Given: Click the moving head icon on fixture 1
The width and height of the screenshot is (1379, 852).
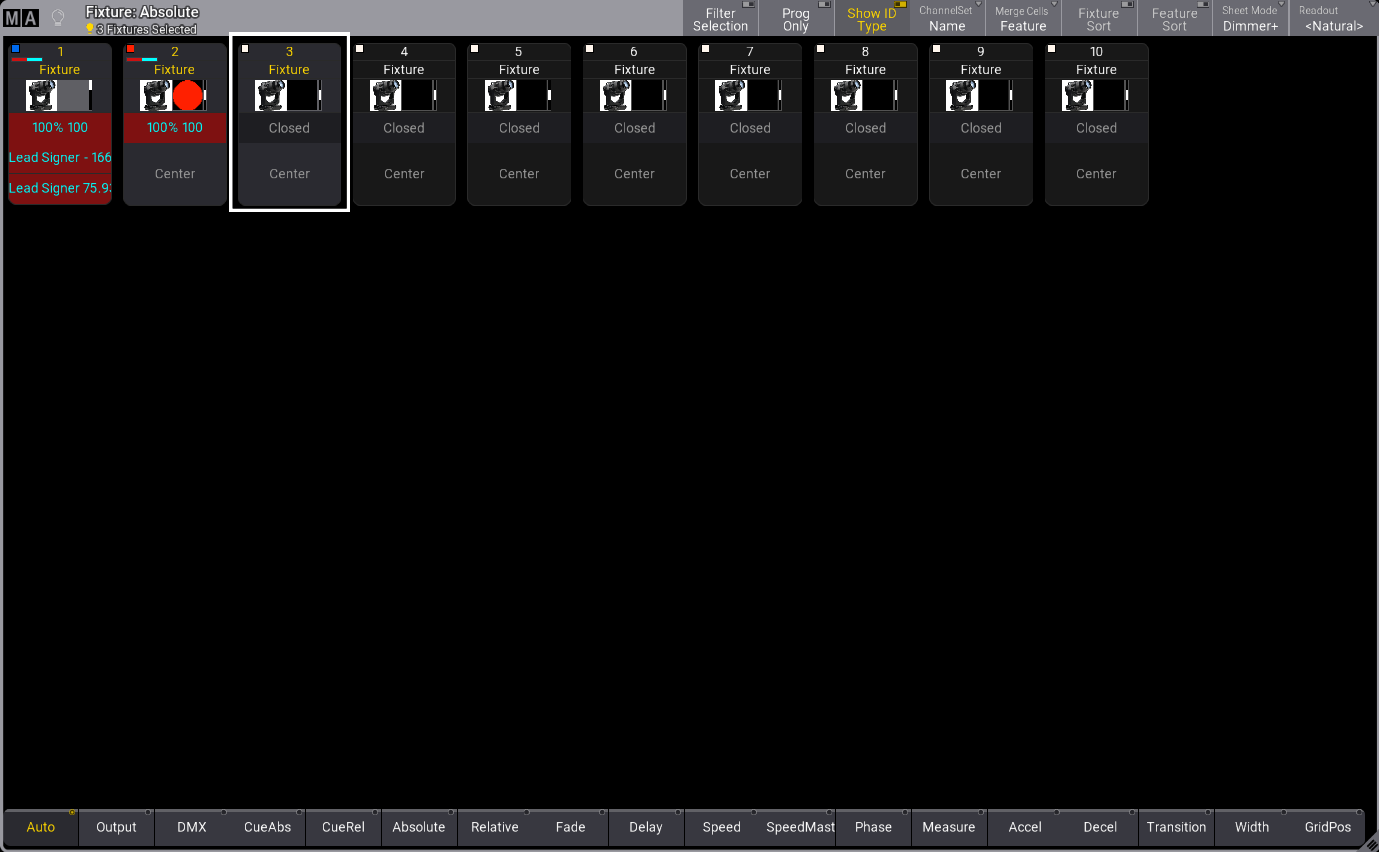Looking at the screenshot, I should pyautogui.click(x=41, y=95).
